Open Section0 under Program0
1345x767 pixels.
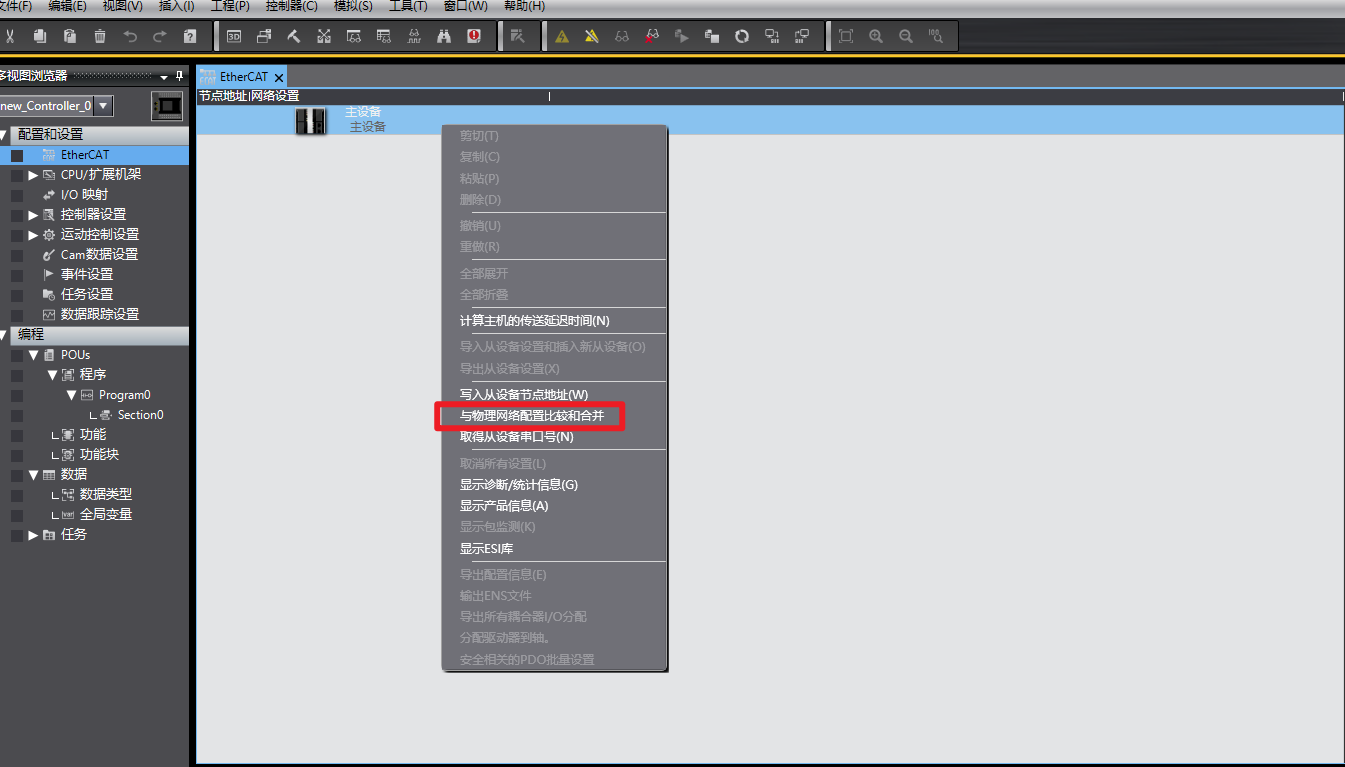click(x=140, y=415)
